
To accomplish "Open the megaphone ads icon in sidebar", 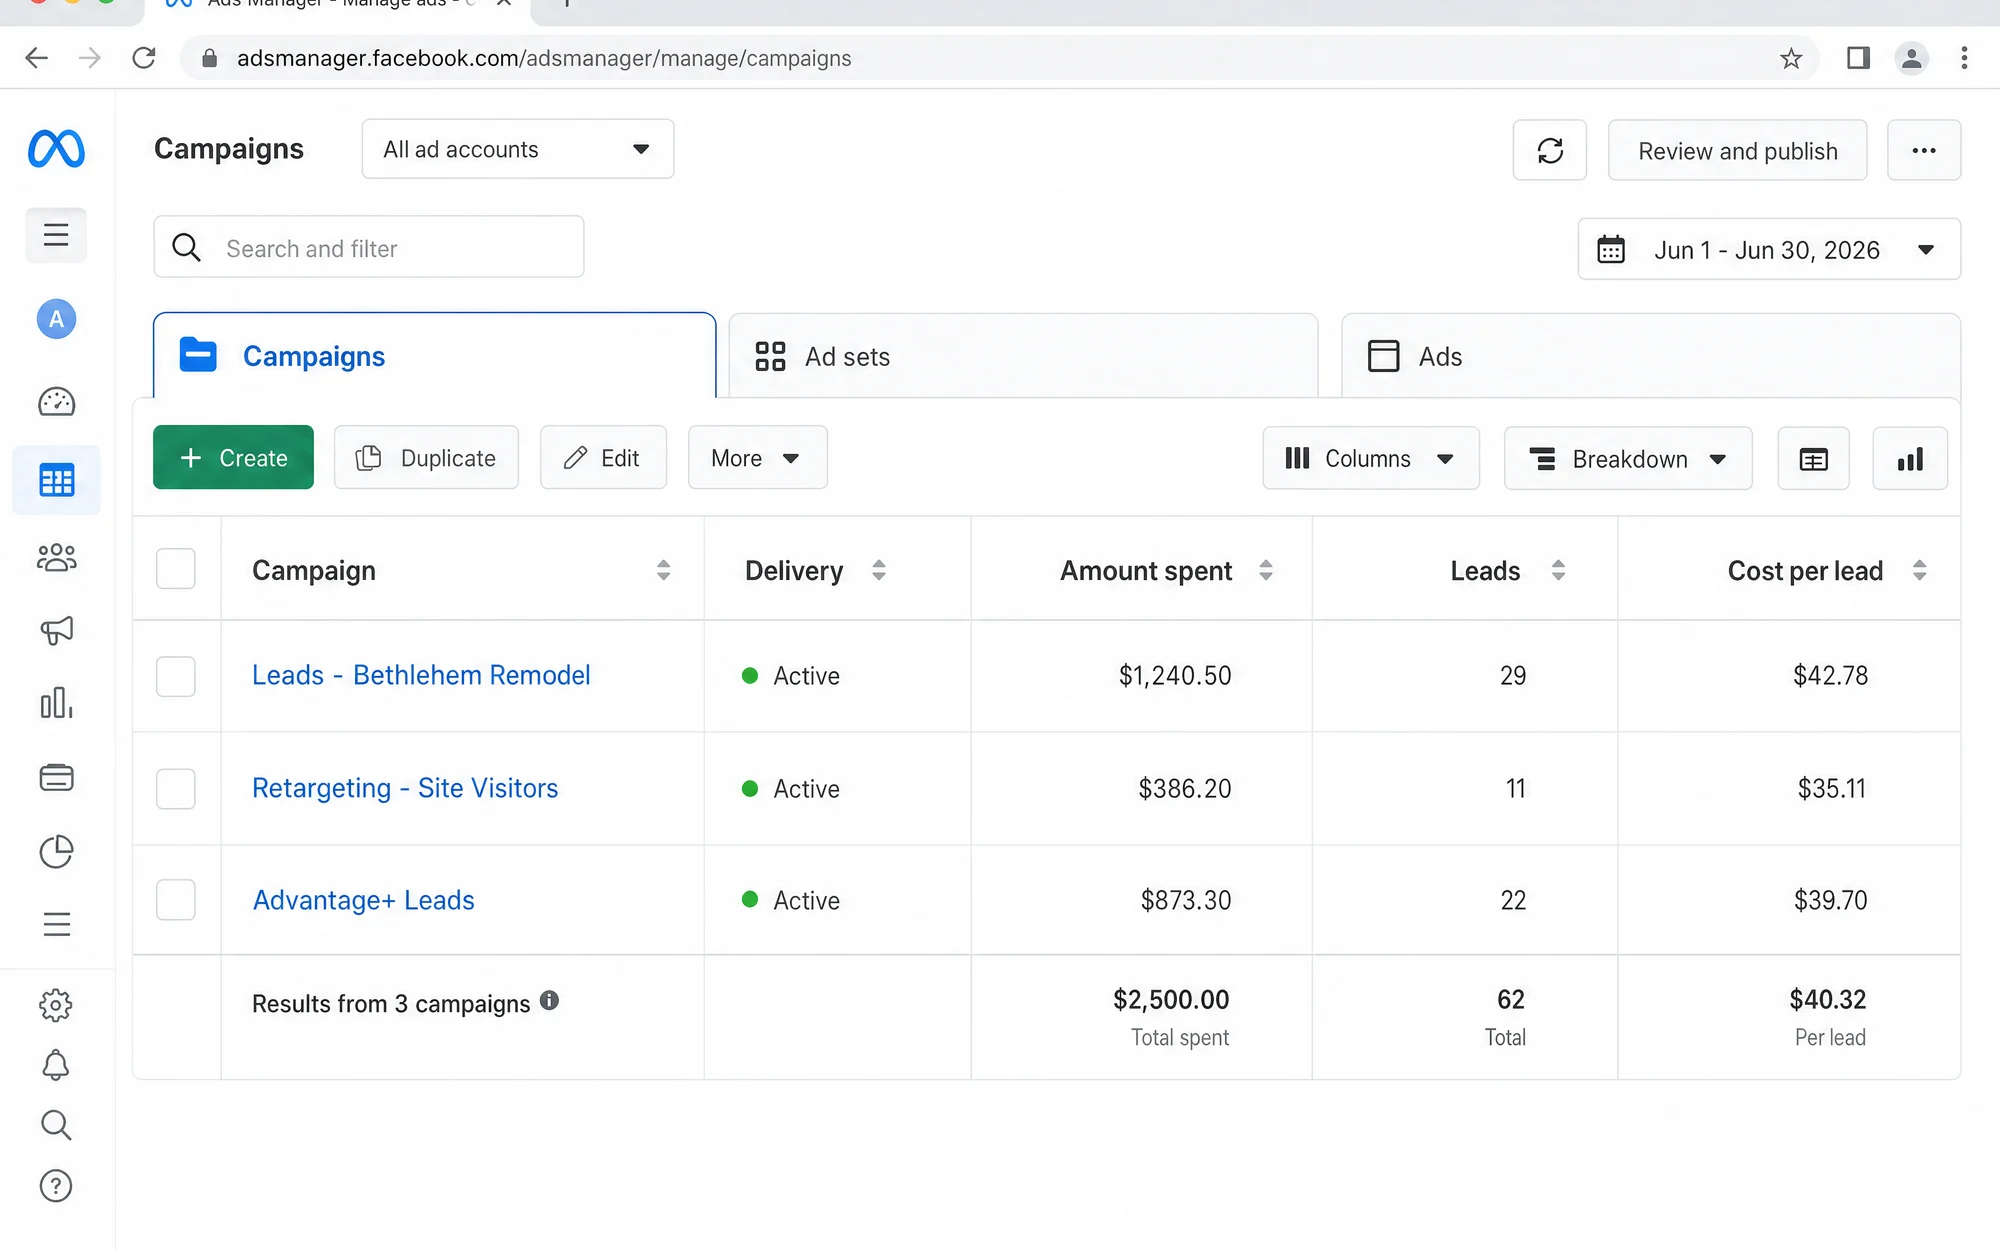I will pos(56,630).
